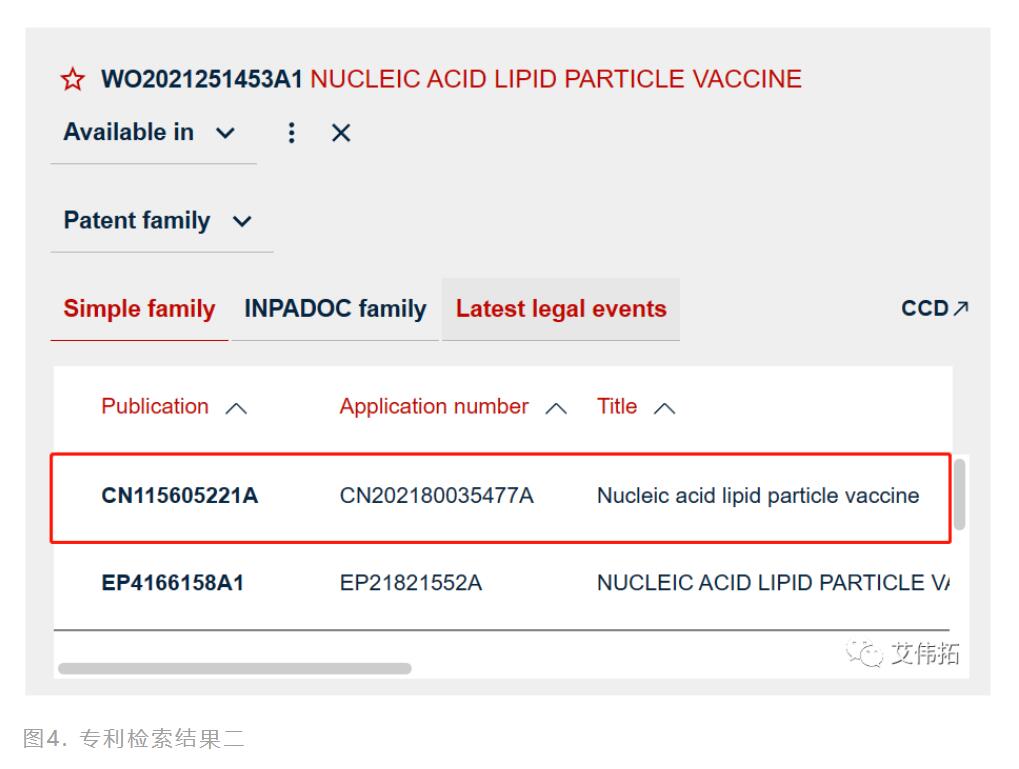Click the vertical scrollbar of family table
The image size is (1019, 769).
pyautogui.click(x=960, y=493)
